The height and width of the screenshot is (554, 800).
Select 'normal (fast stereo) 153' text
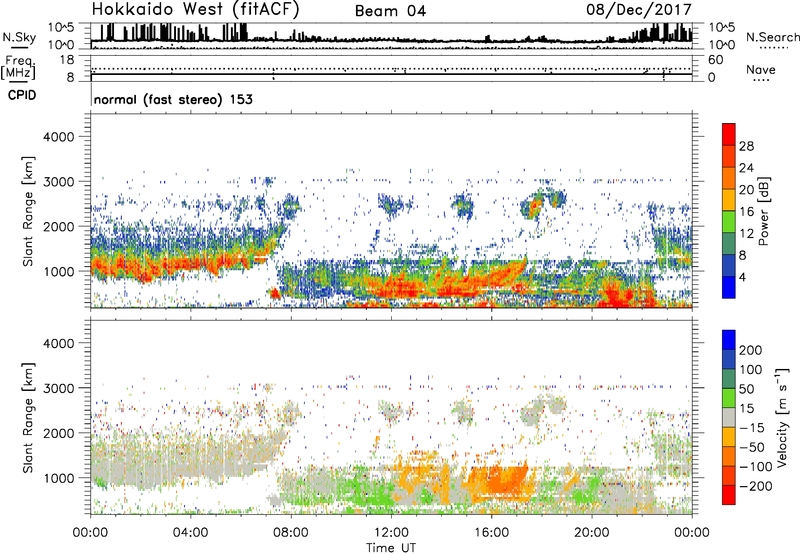click(173, 99)
